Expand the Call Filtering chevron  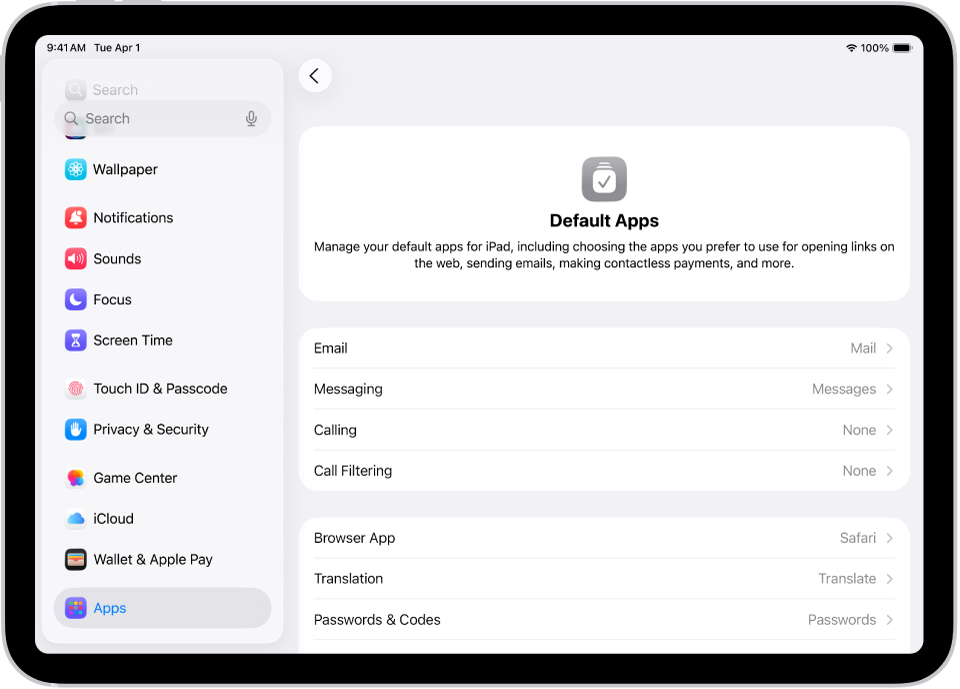tap(889, 470)
